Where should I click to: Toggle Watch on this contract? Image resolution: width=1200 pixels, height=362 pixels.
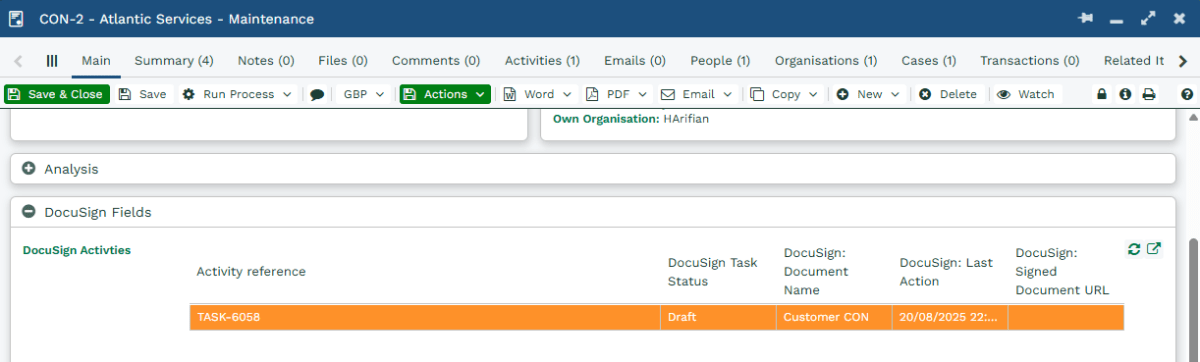1025,94
